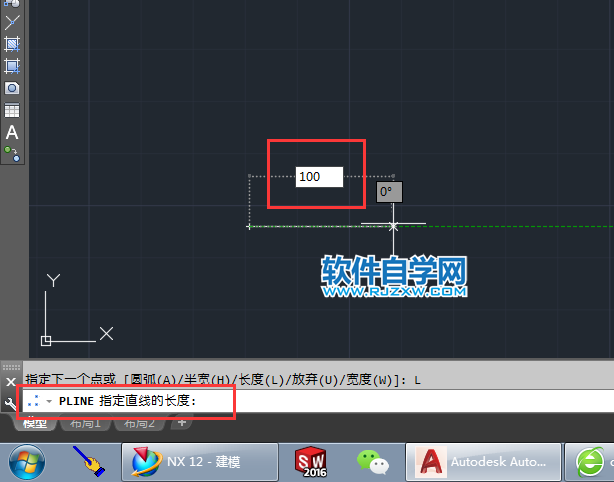The width and height of the screenshot is (614, 482).
Task: Open the recent commands dropdown arrow
Action: (49, 401)
